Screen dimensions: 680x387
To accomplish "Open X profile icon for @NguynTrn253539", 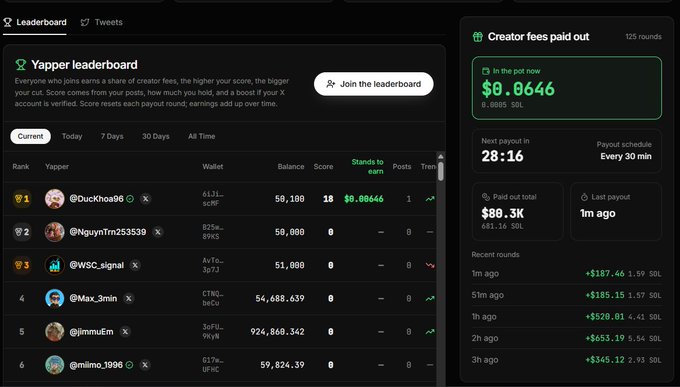I will click(158, 232).
